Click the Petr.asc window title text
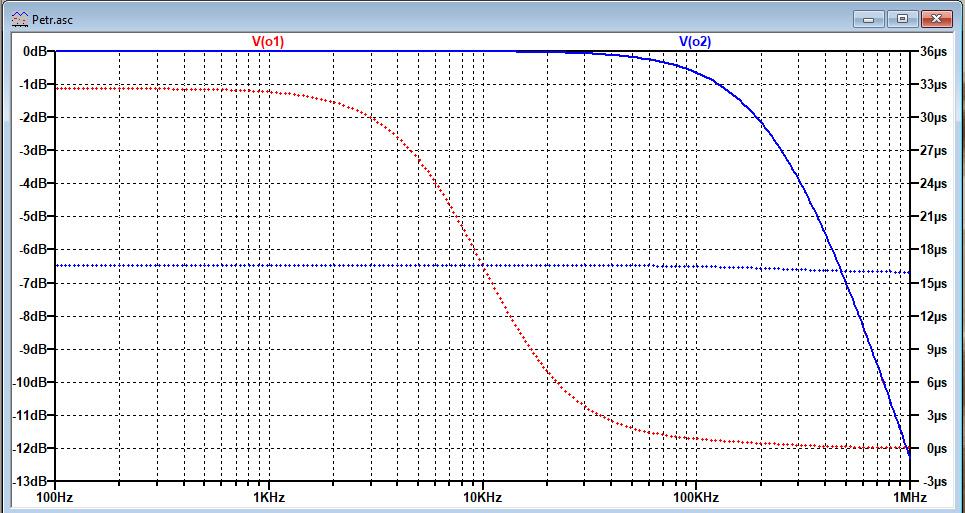This screenshot has height=513, width=965. 50,19
